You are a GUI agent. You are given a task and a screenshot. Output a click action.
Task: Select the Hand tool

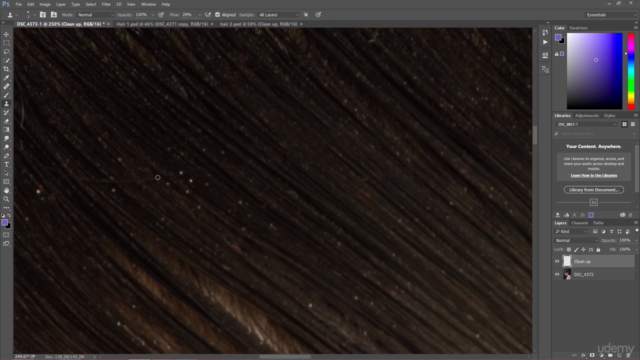[x=6, y=191]
